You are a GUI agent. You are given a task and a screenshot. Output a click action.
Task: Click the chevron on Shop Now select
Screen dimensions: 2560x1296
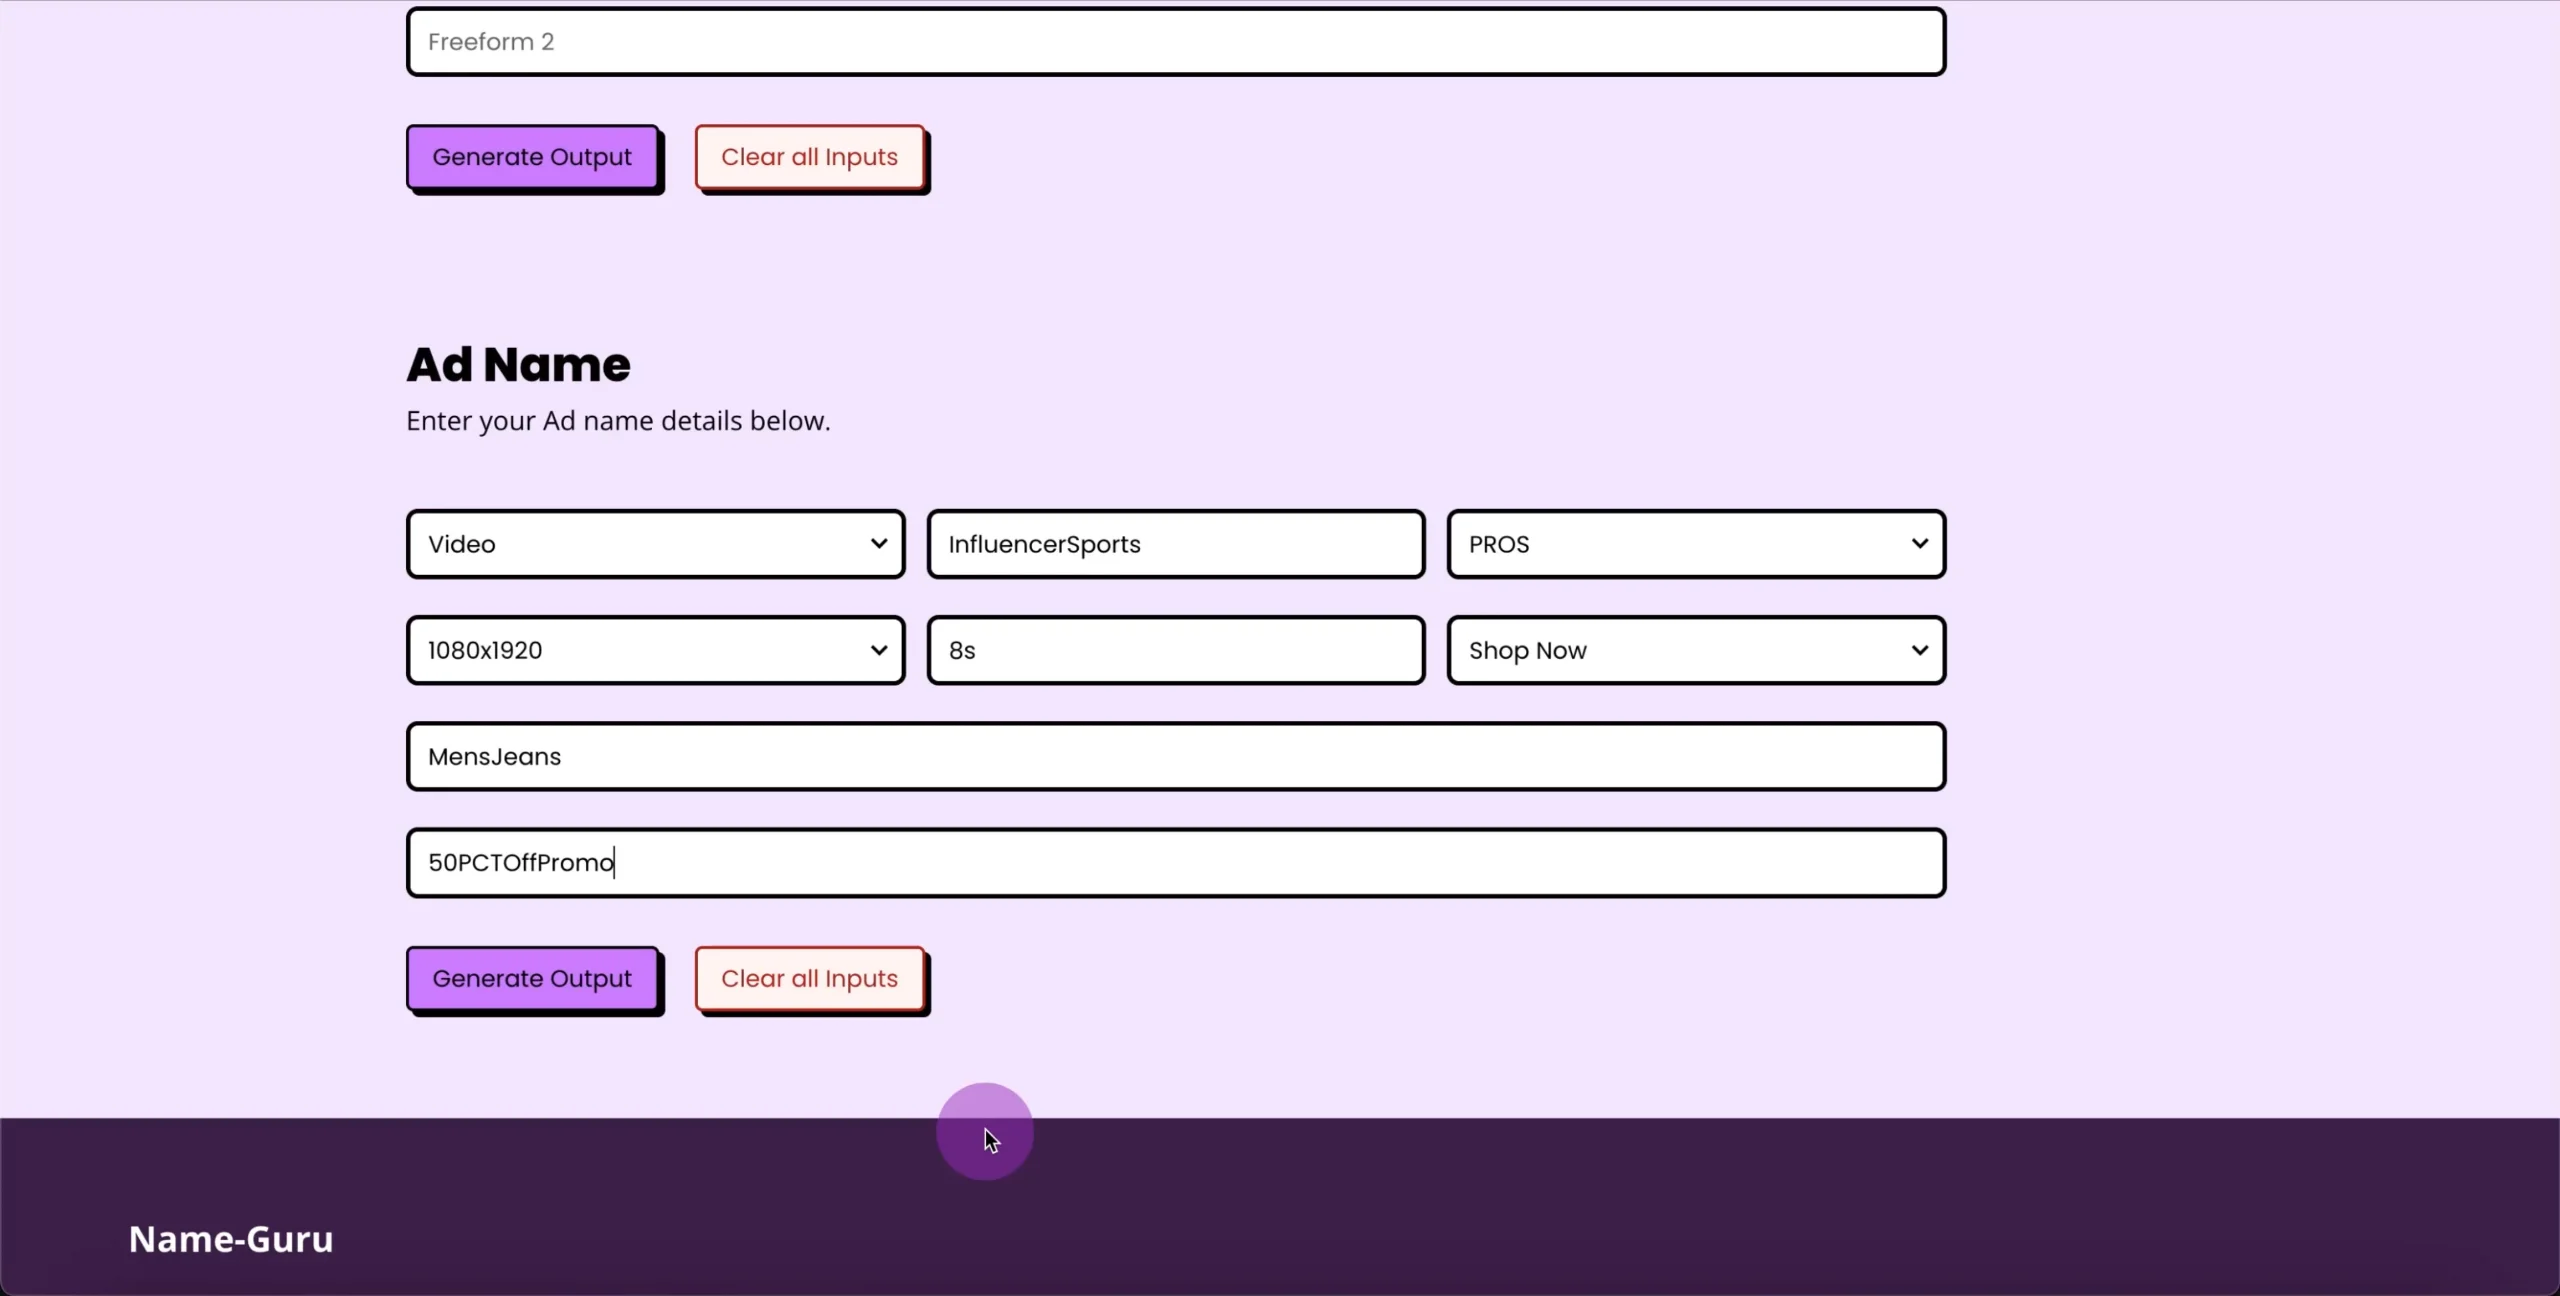coord(1919,650)
